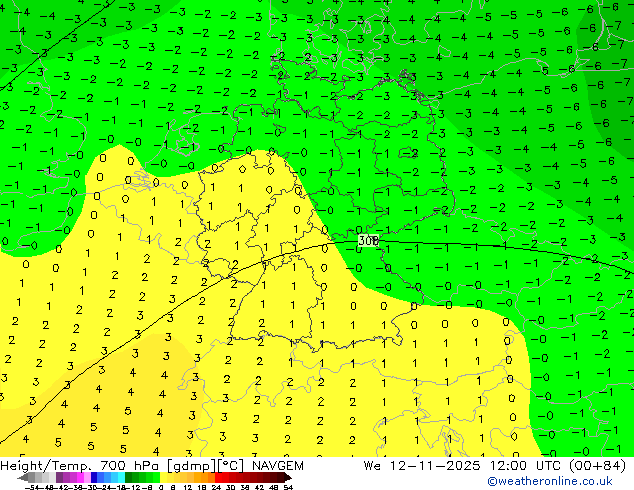Click the '12:00 UTC' time text
634x490 pixels.
tap(527, 466)
